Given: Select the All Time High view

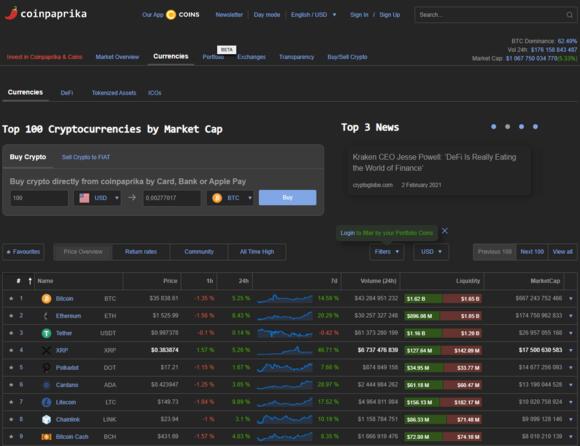Looking at the screenshot, I should (257, 252).
